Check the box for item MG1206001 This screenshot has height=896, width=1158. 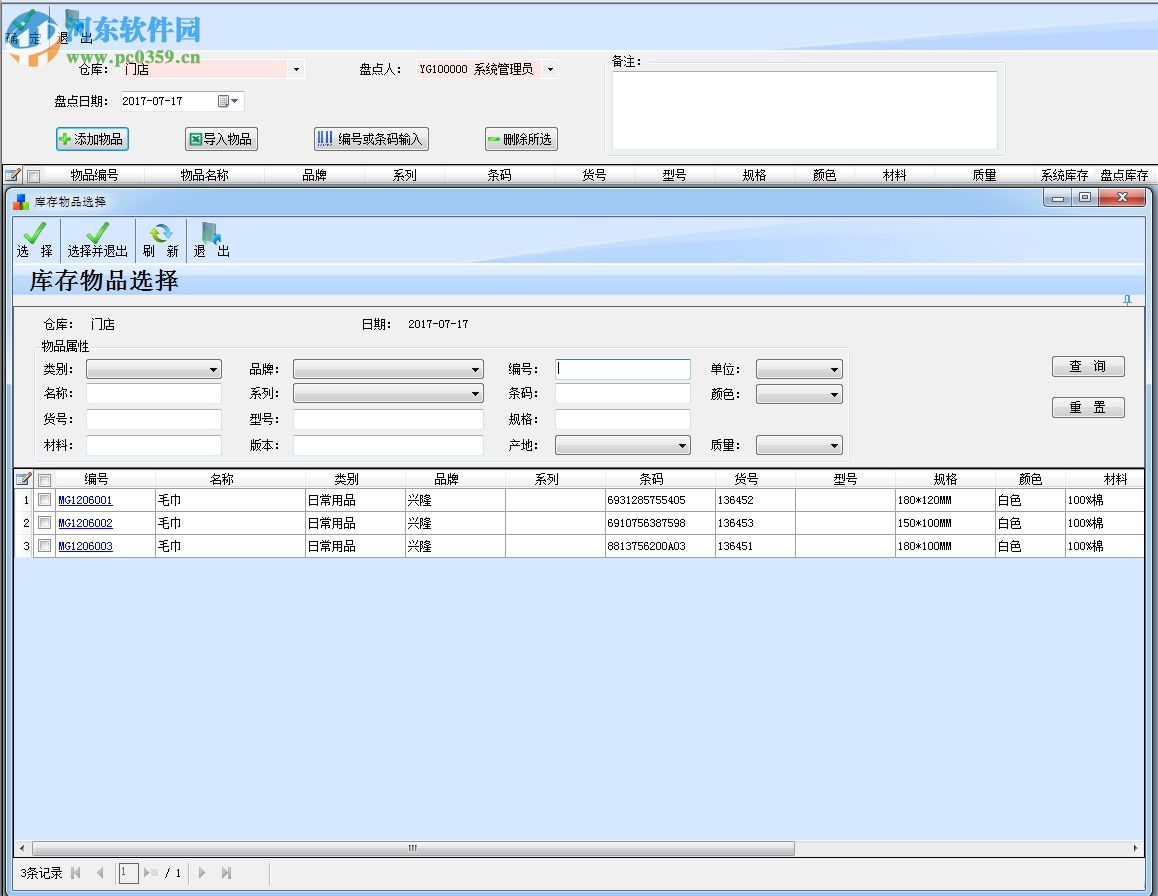click(x=44, y=500)
